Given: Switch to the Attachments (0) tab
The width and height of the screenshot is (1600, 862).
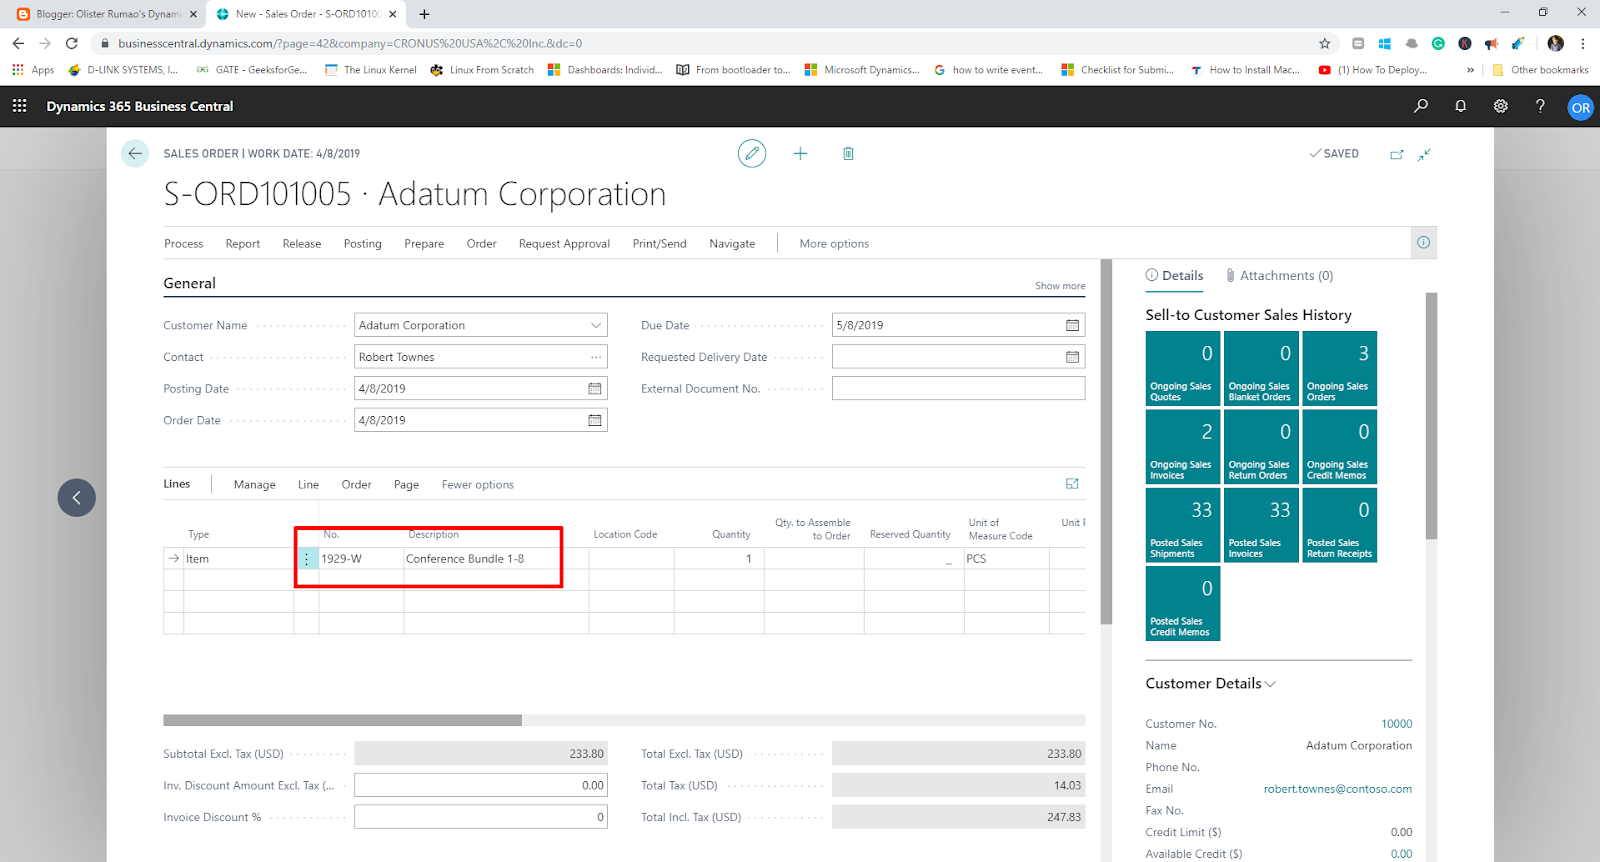Looking at the screenshot, I should click(1280, 276).
